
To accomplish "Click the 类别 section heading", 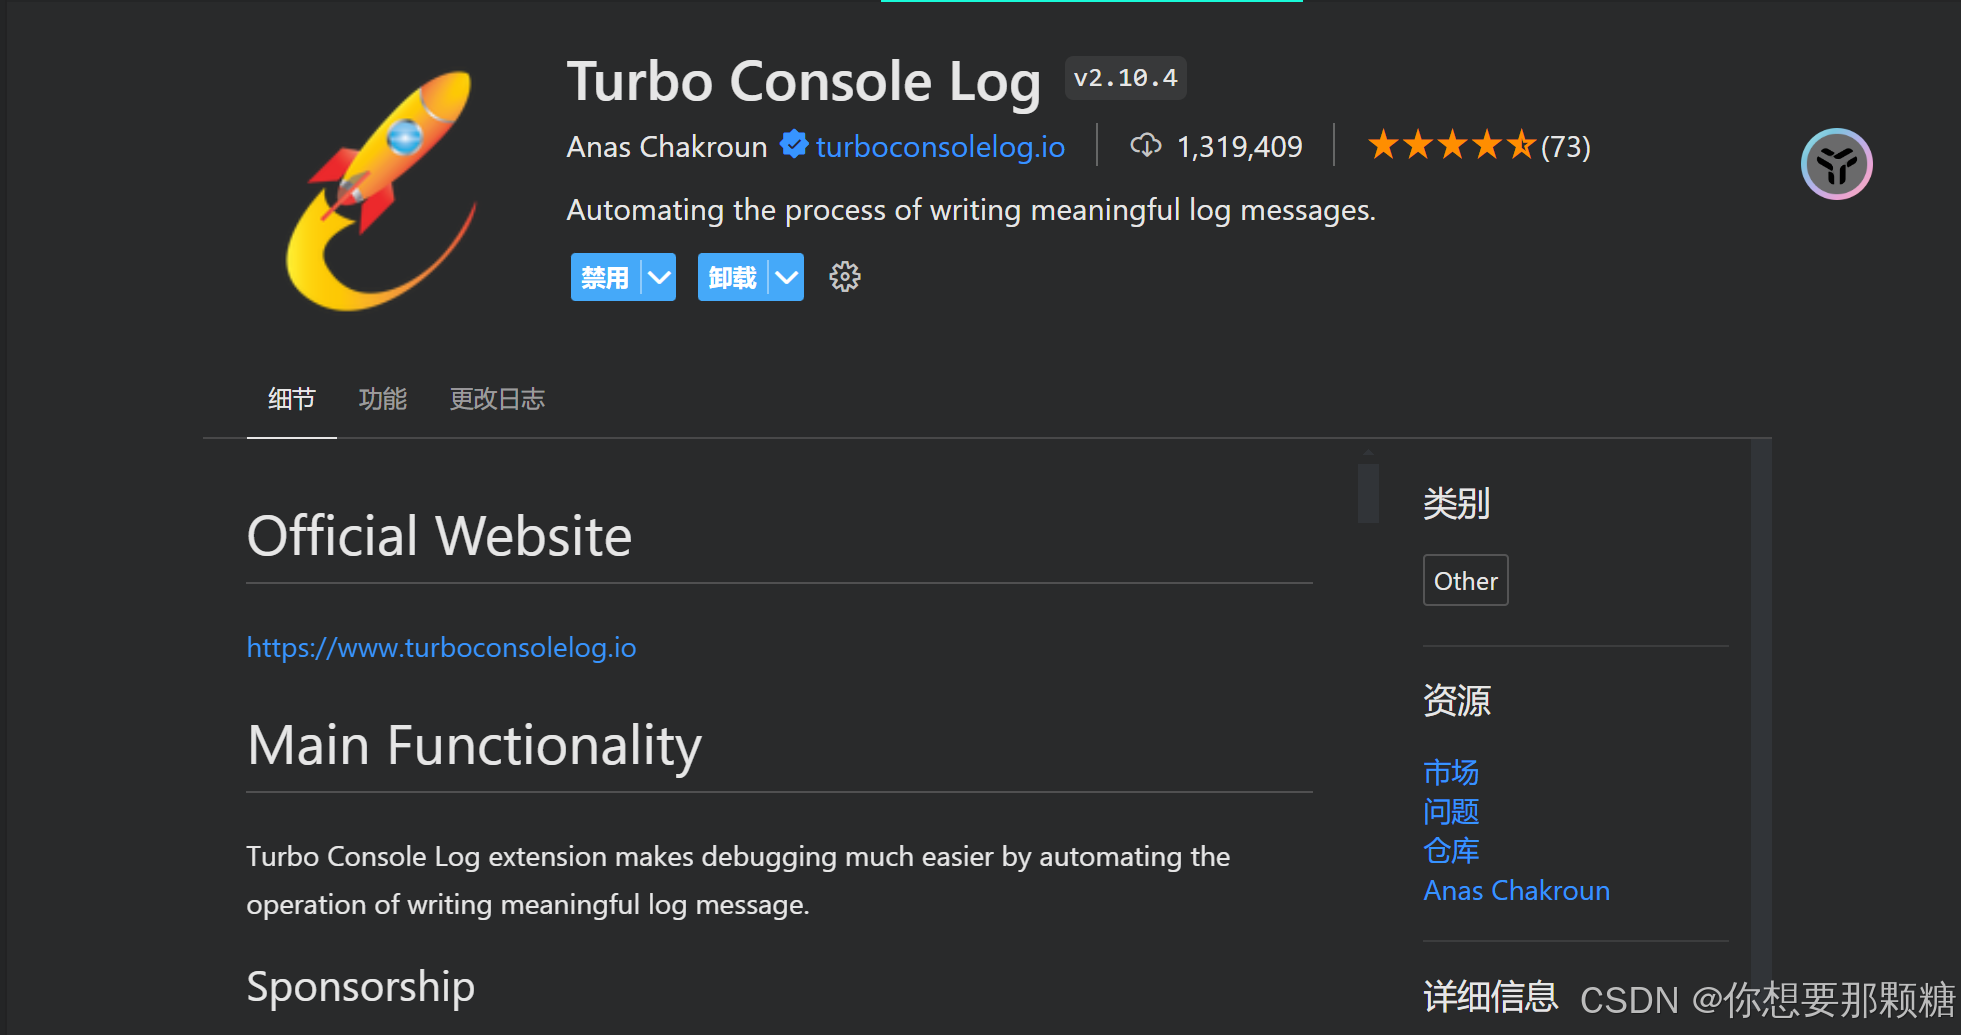I will tap(1456, 503).
